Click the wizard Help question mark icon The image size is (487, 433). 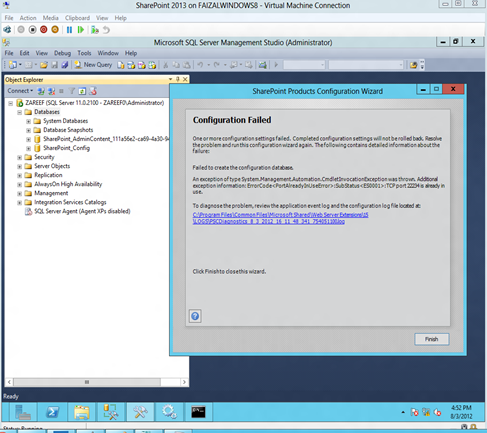195,316
